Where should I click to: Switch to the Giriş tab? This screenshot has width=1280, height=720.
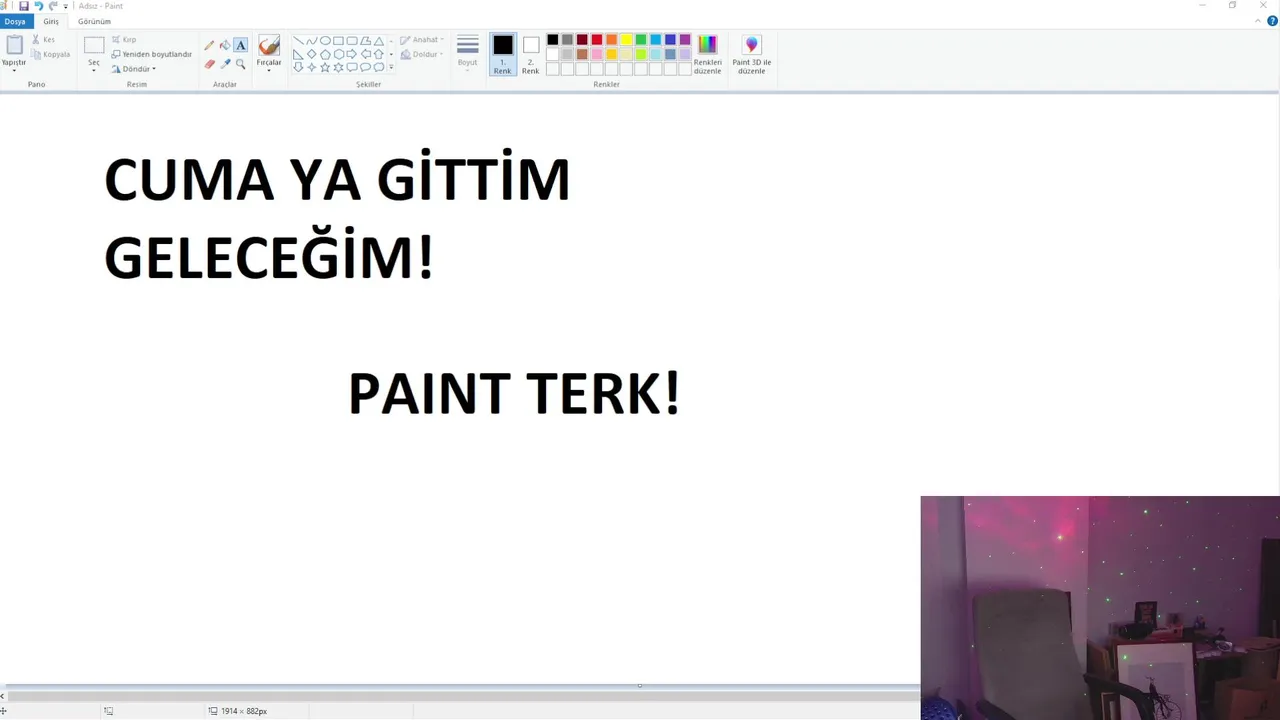point(51,21)
